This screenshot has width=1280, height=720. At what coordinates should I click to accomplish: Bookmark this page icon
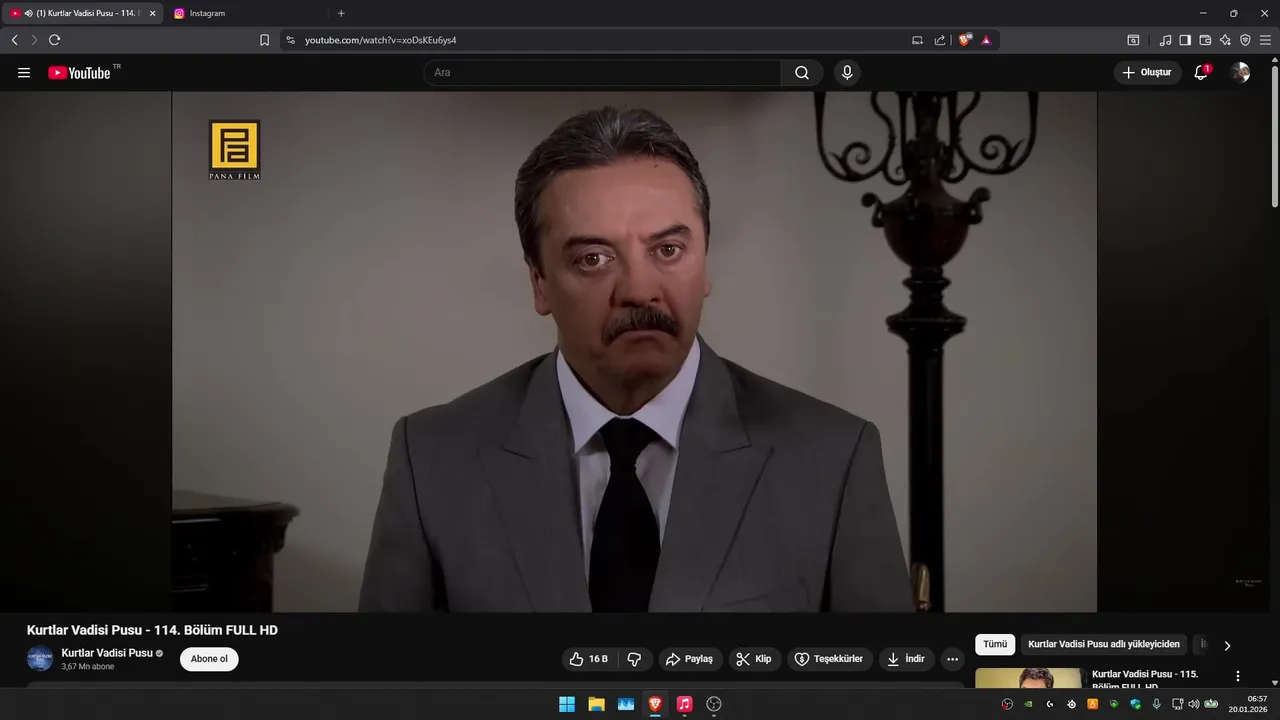coord(265,40)
